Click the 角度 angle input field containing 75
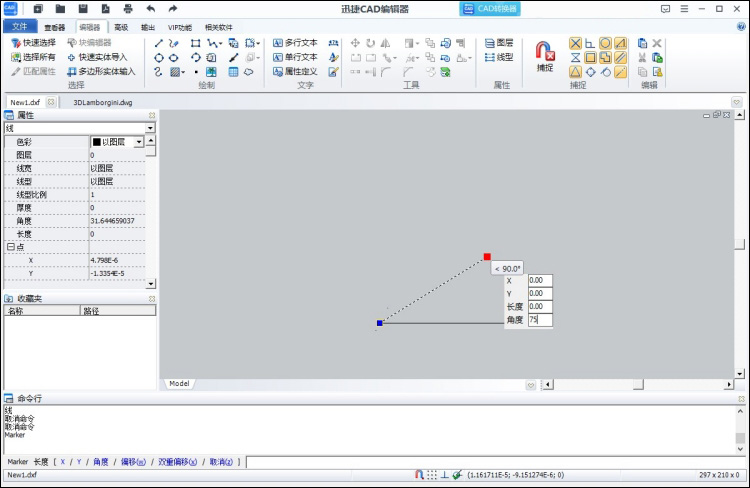Image resolution: width=750 pixels, height=488 pixels. tap(540, 320)
